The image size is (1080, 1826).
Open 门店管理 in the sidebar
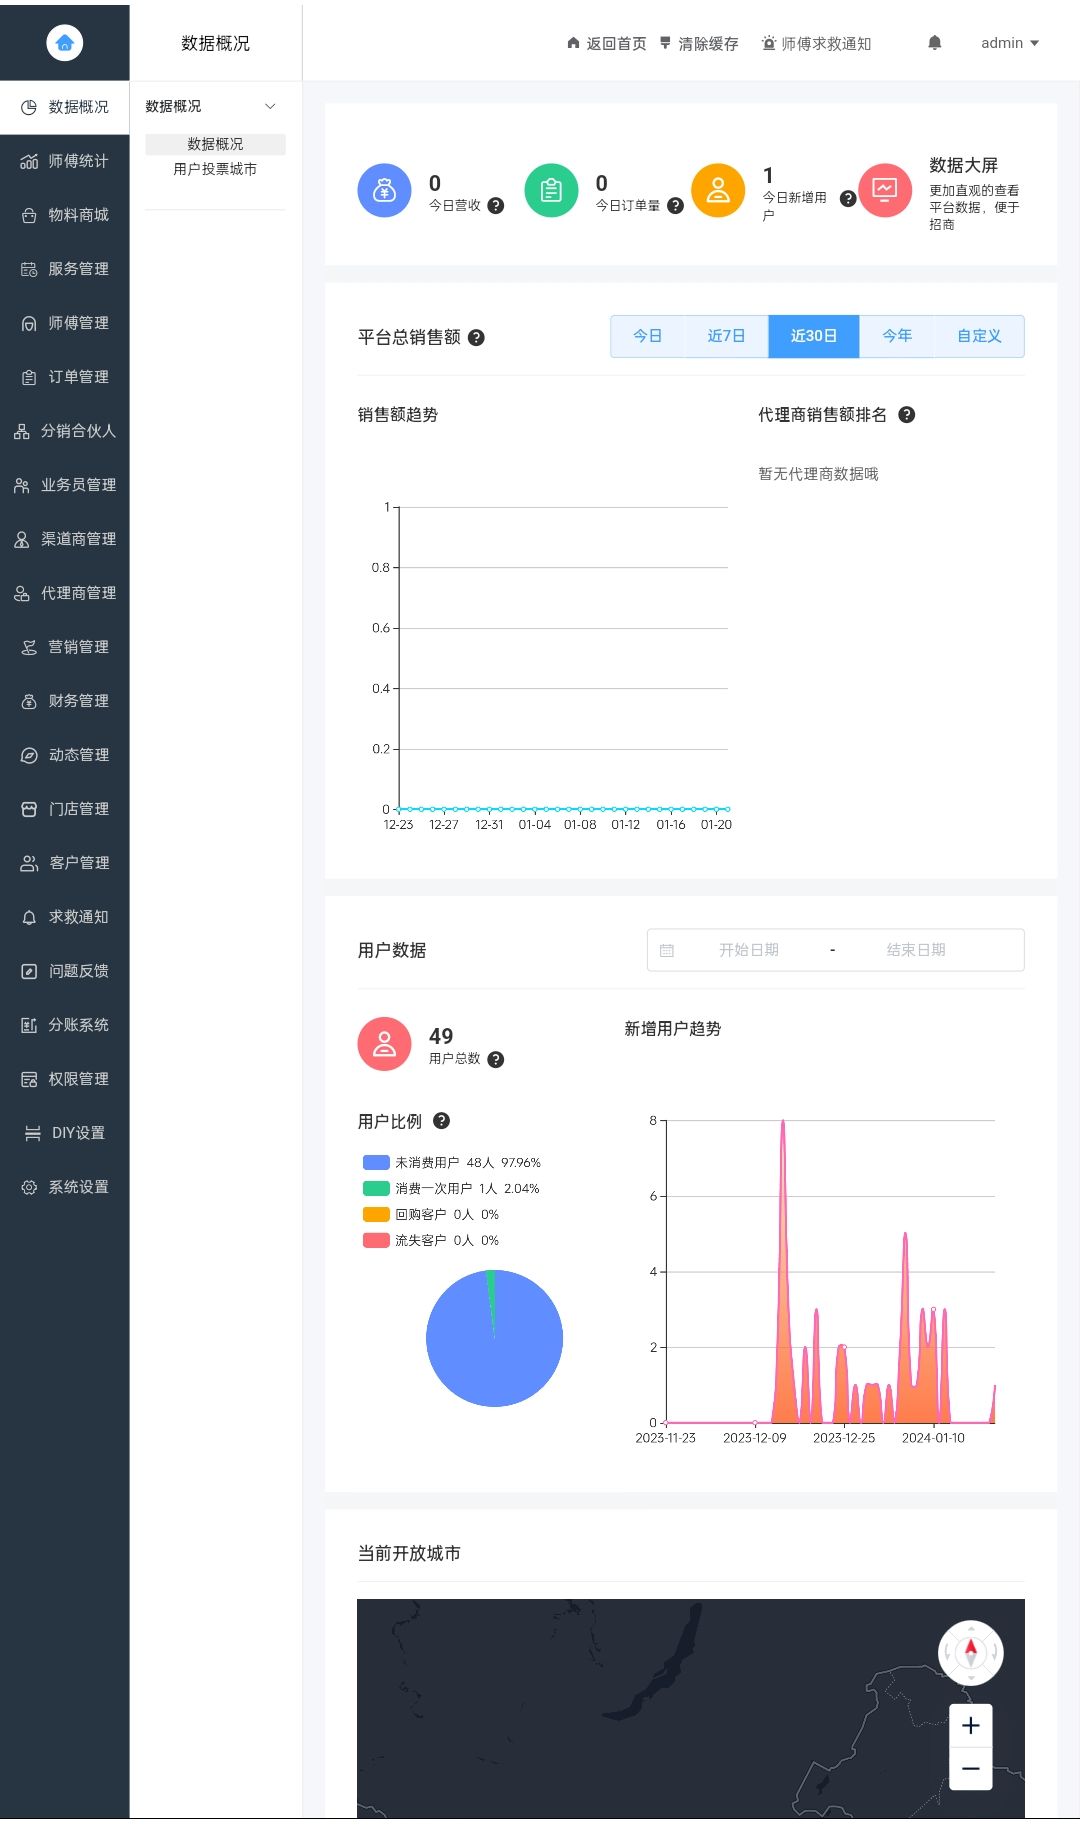tap(65, 809)
